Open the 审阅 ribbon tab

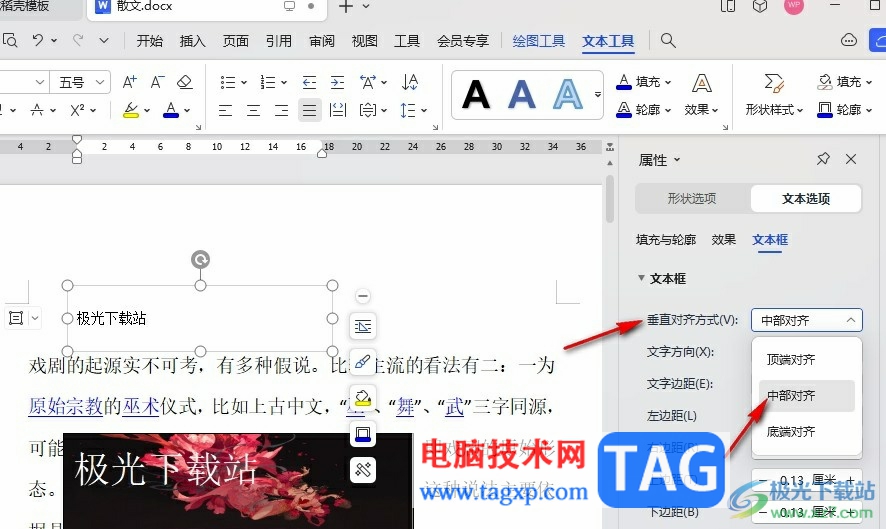tap(322, 41)
